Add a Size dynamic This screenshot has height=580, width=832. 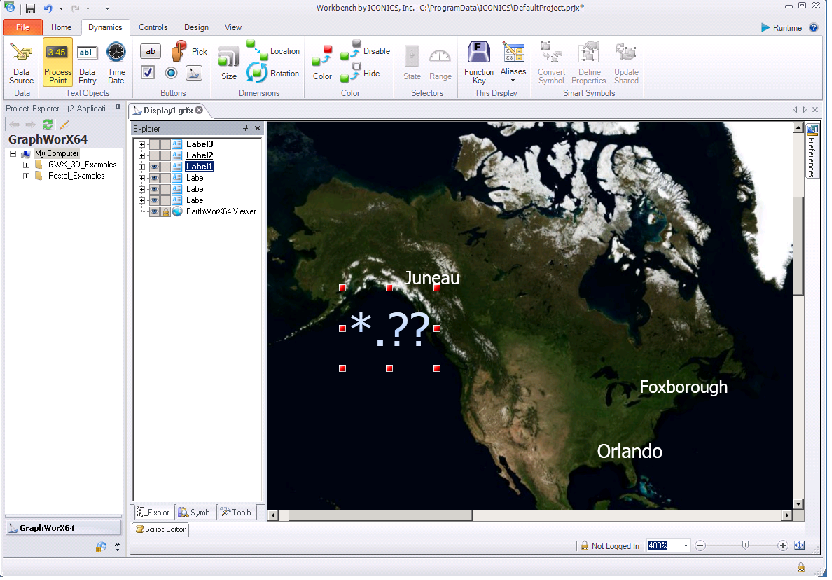pos(229,61)
